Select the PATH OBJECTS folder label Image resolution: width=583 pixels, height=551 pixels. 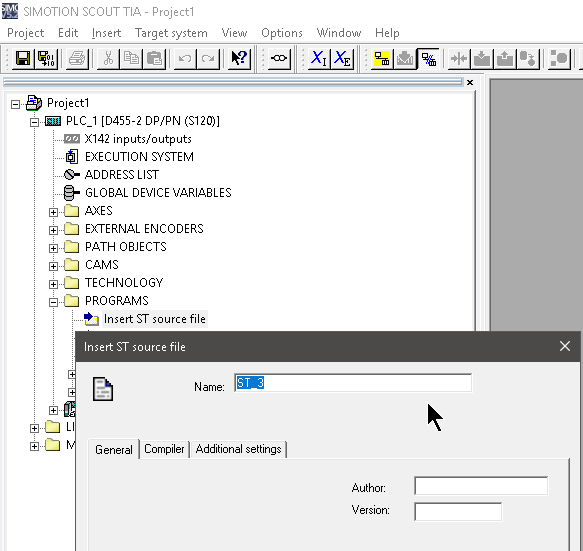click(126, 247)
